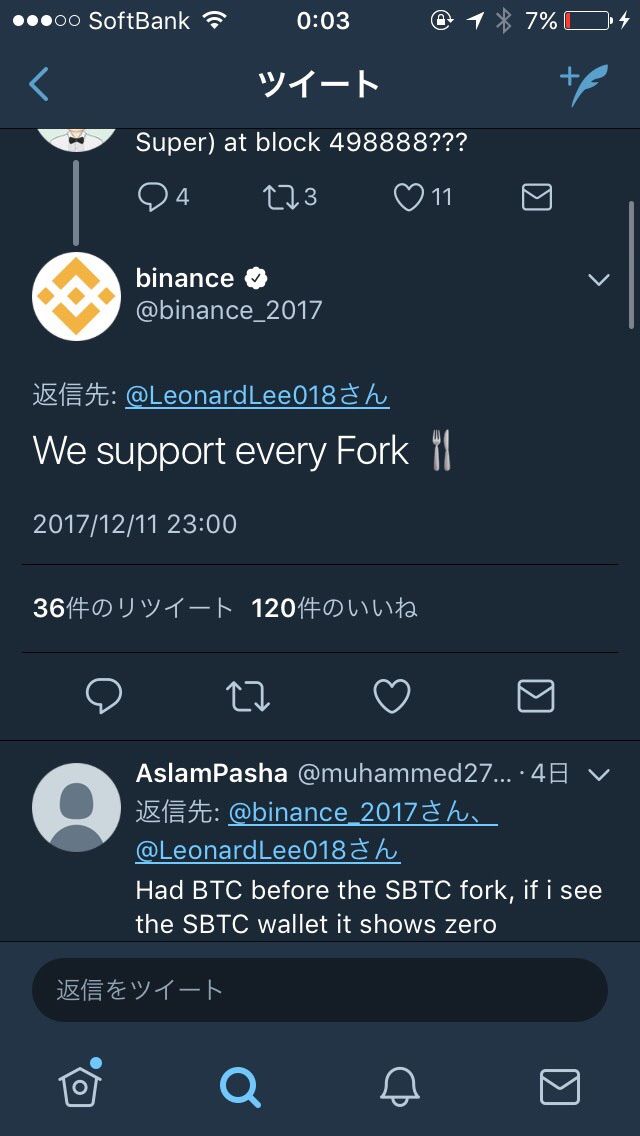Expand options chevron on binance tweet
Viewport: 640px width, 1136px height.
coord(599,280)
